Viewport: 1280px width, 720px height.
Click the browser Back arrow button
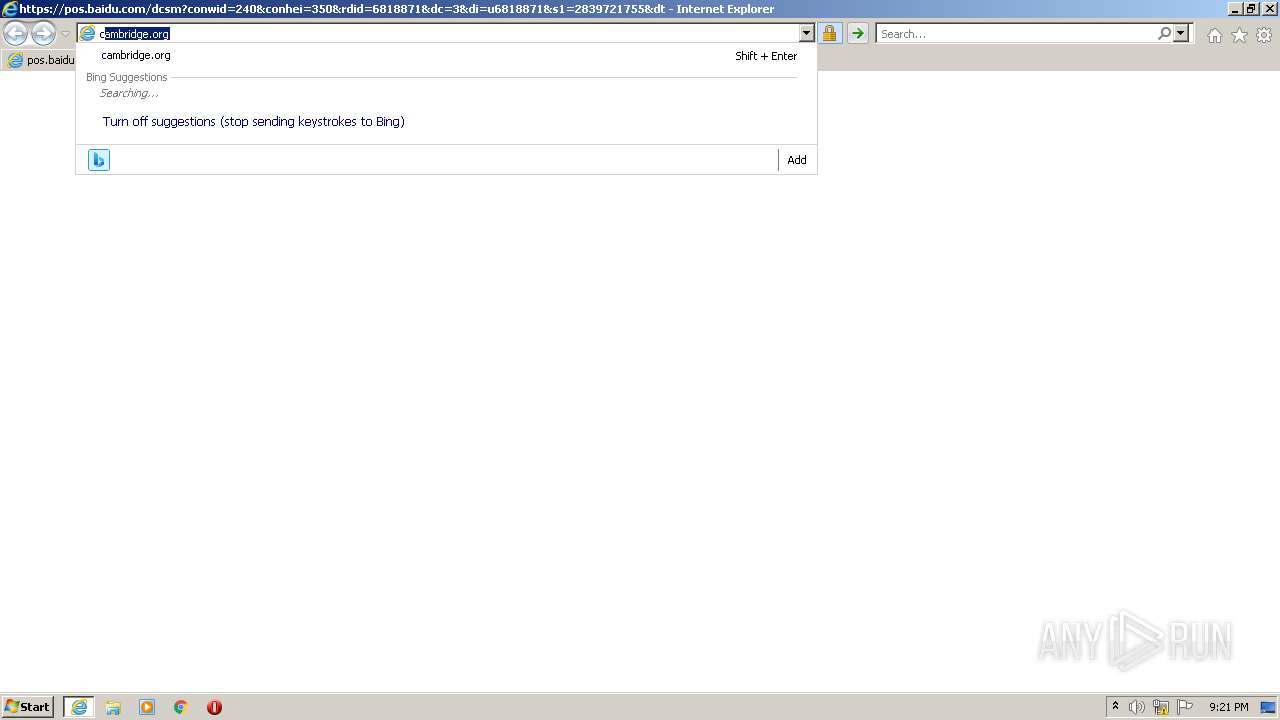tap(15, 34)
